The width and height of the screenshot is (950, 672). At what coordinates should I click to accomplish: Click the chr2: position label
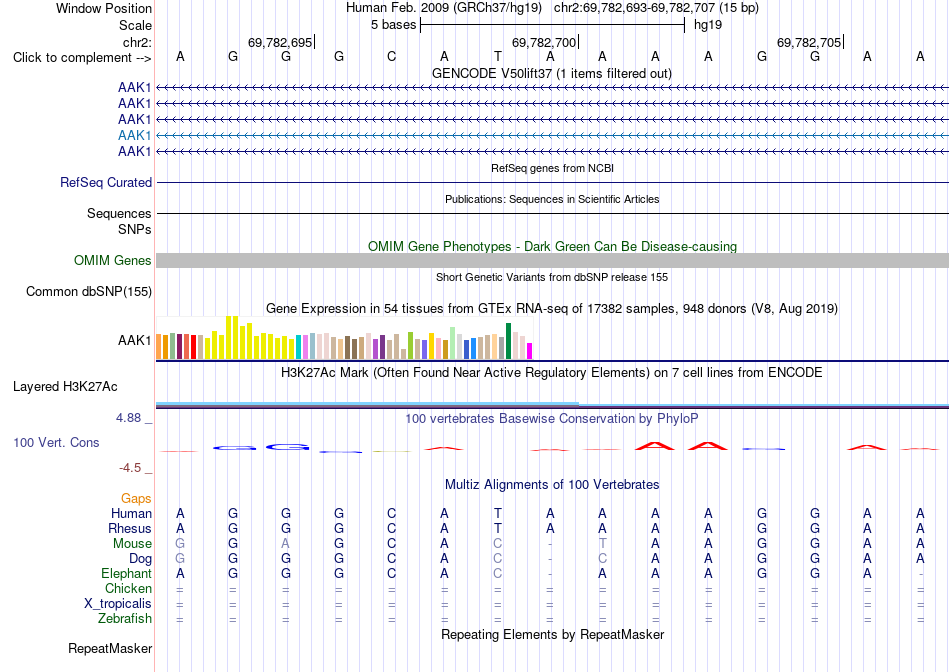pyautogui.click(x=137, y=42)
